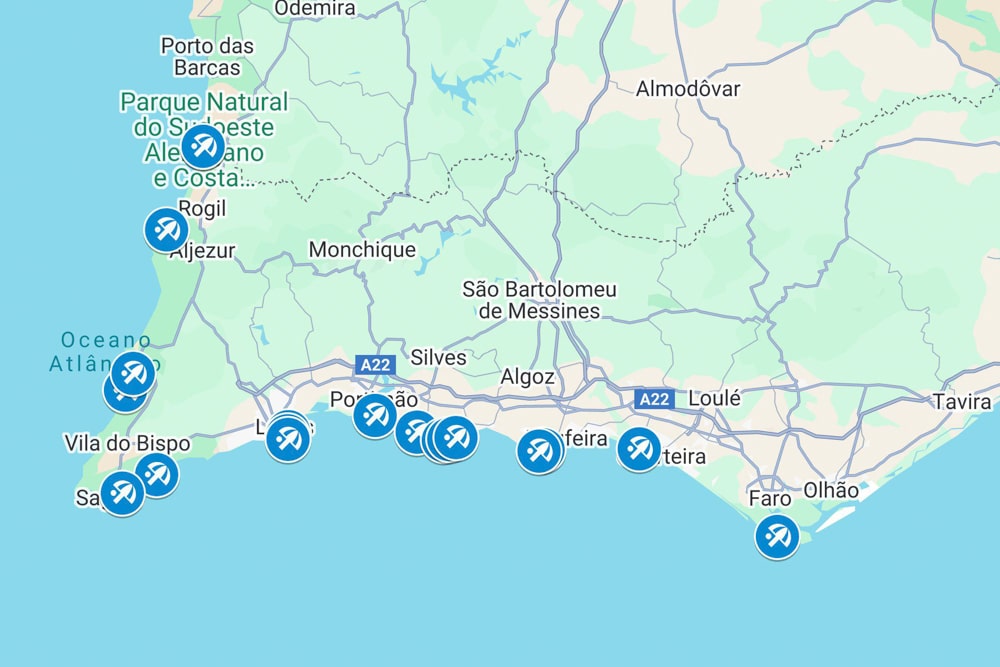Click the Tavira place label
The height and width of the screenshot is (667, 1000).
962,402
